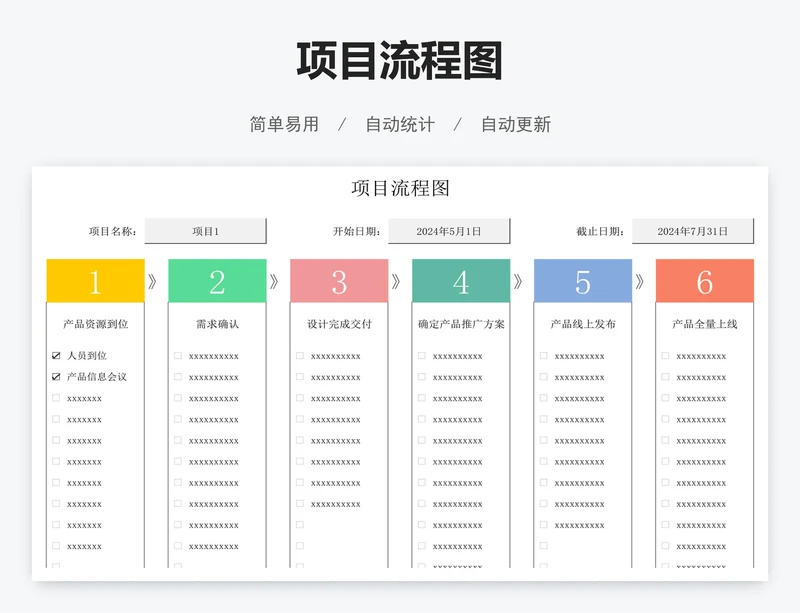The image size is (800, 613).
Task: Select the 需求确认 stage title
Action: tap(217, 324)
